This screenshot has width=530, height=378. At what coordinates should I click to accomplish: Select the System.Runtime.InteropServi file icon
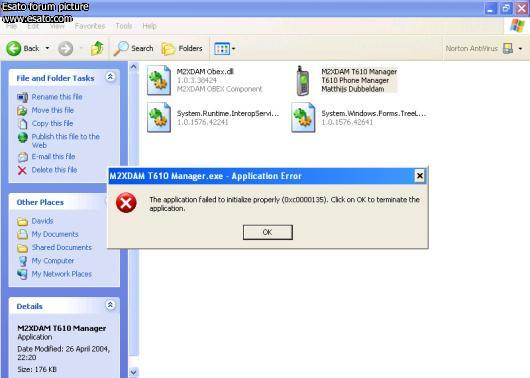tap(159, 117)
